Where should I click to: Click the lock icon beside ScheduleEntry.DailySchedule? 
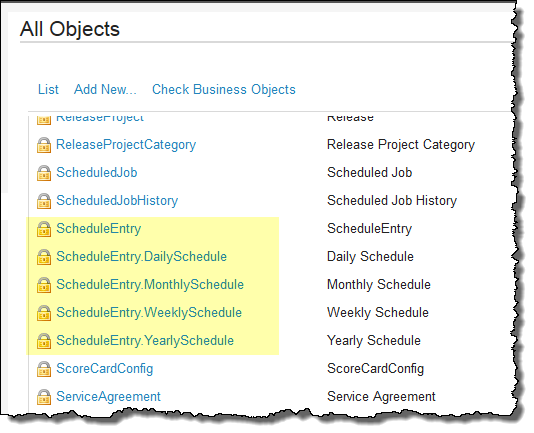[x=44, y=257]
